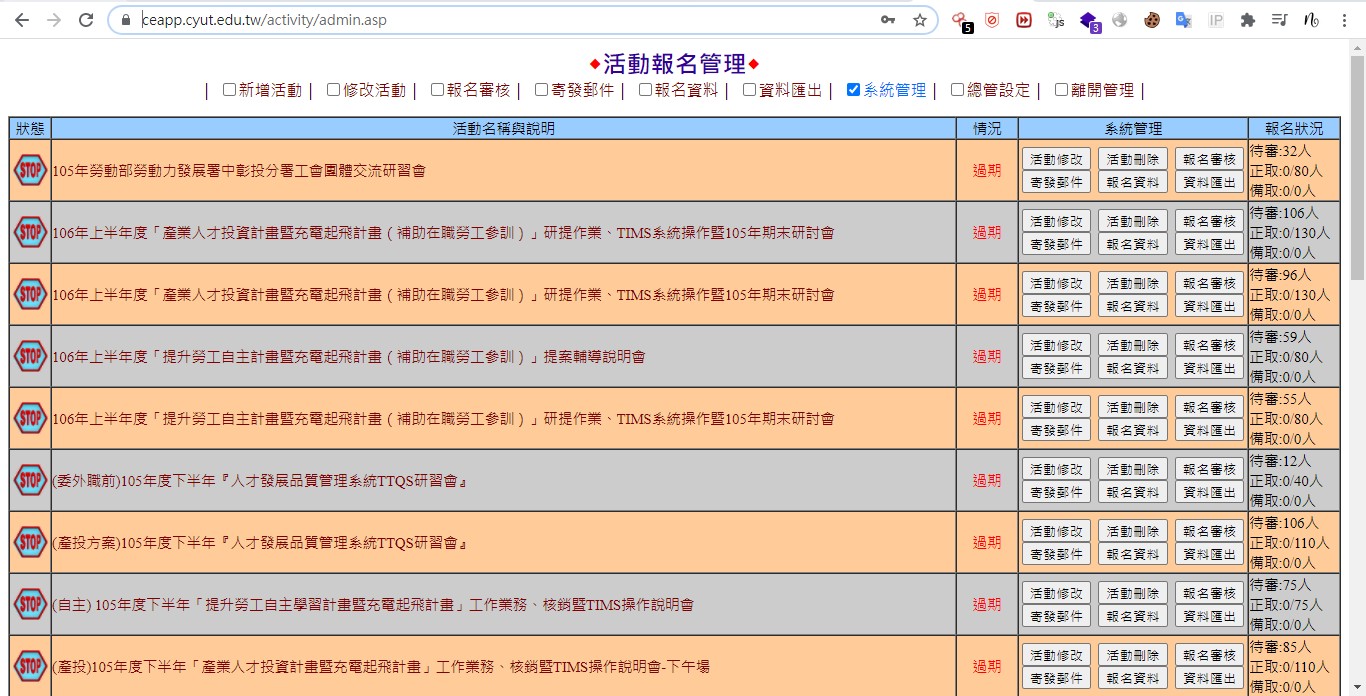Click 寄發郵件 button in 提案輔導說明會 row

pyautogui.click(x=1056, y=368)
